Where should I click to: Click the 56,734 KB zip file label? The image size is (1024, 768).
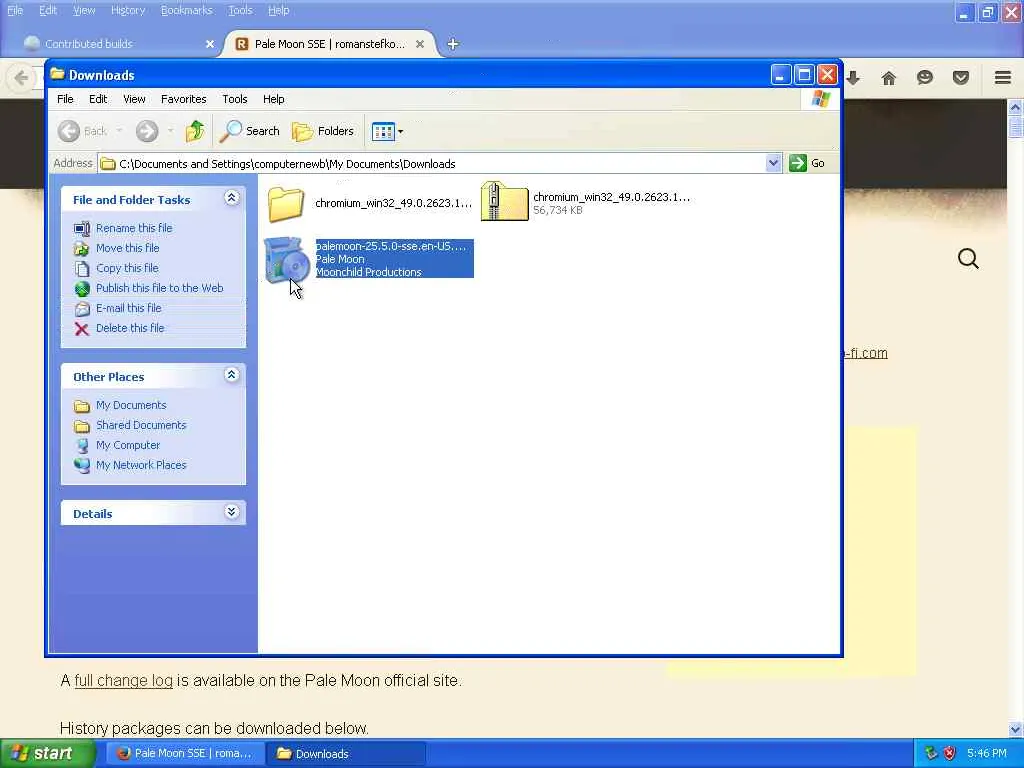[x=558, y=210]
